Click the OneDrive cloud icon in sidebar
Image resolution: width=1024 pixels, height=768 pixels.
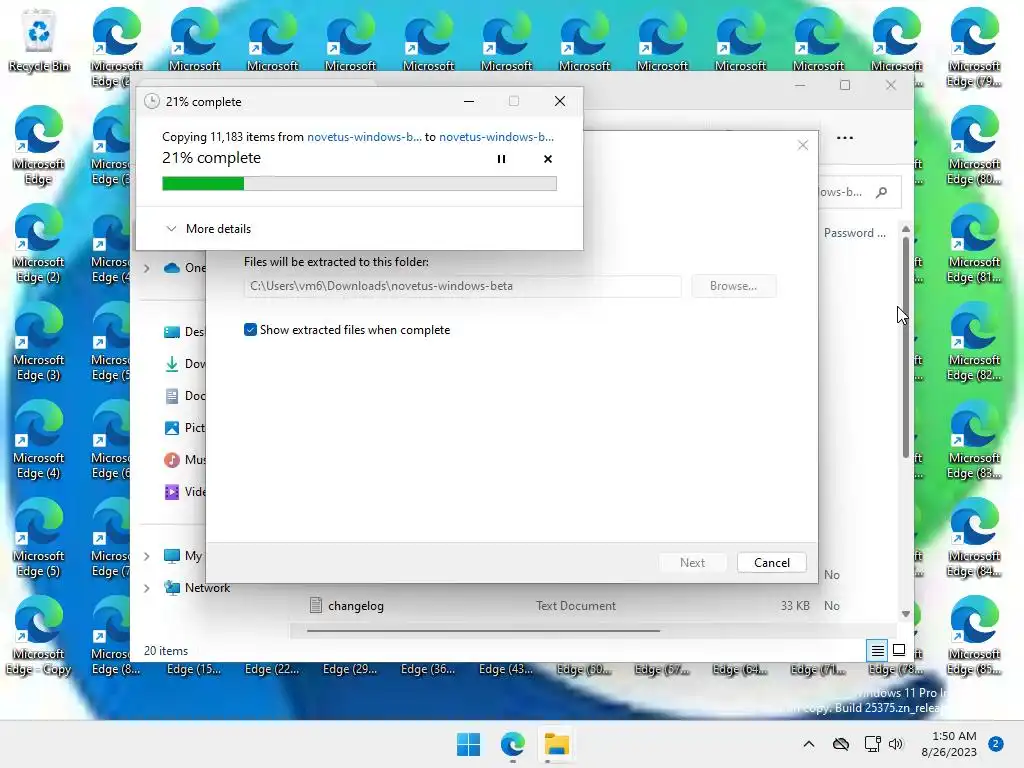(172, 268)
